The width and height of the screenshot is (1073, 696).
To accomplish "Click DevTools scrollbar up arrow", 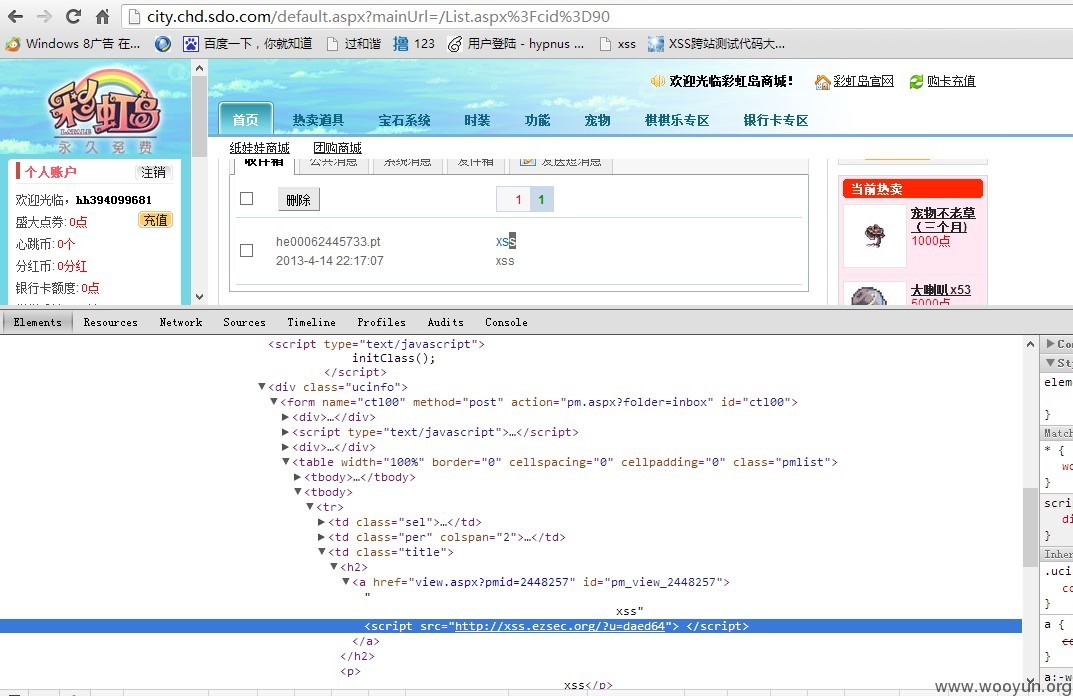I will pyautogui.click(x=1031, y=344).
